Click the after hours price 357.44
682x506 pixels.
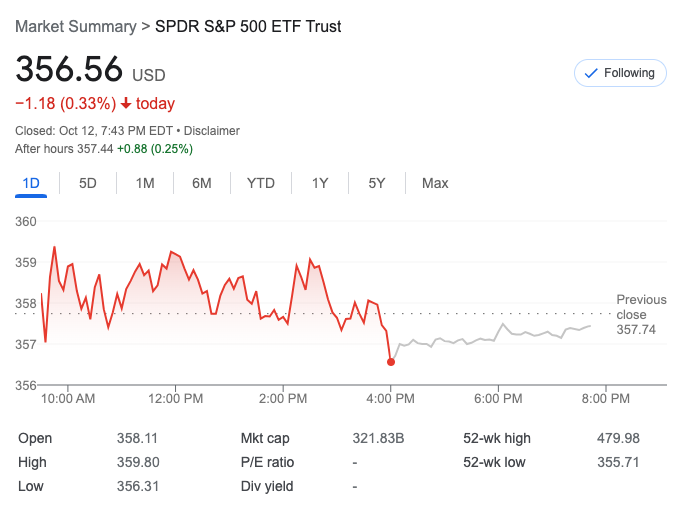click(95, 149)
